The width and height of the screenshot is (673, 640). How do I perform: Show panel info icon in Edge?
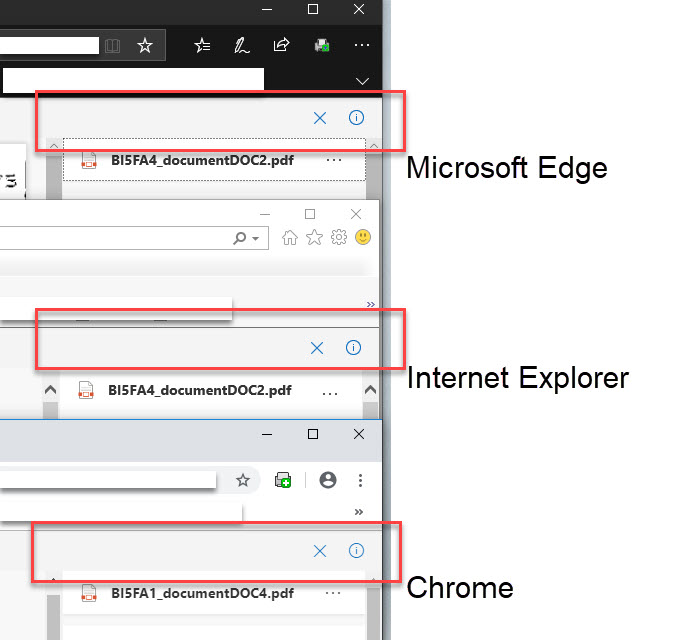click(356, 117)
